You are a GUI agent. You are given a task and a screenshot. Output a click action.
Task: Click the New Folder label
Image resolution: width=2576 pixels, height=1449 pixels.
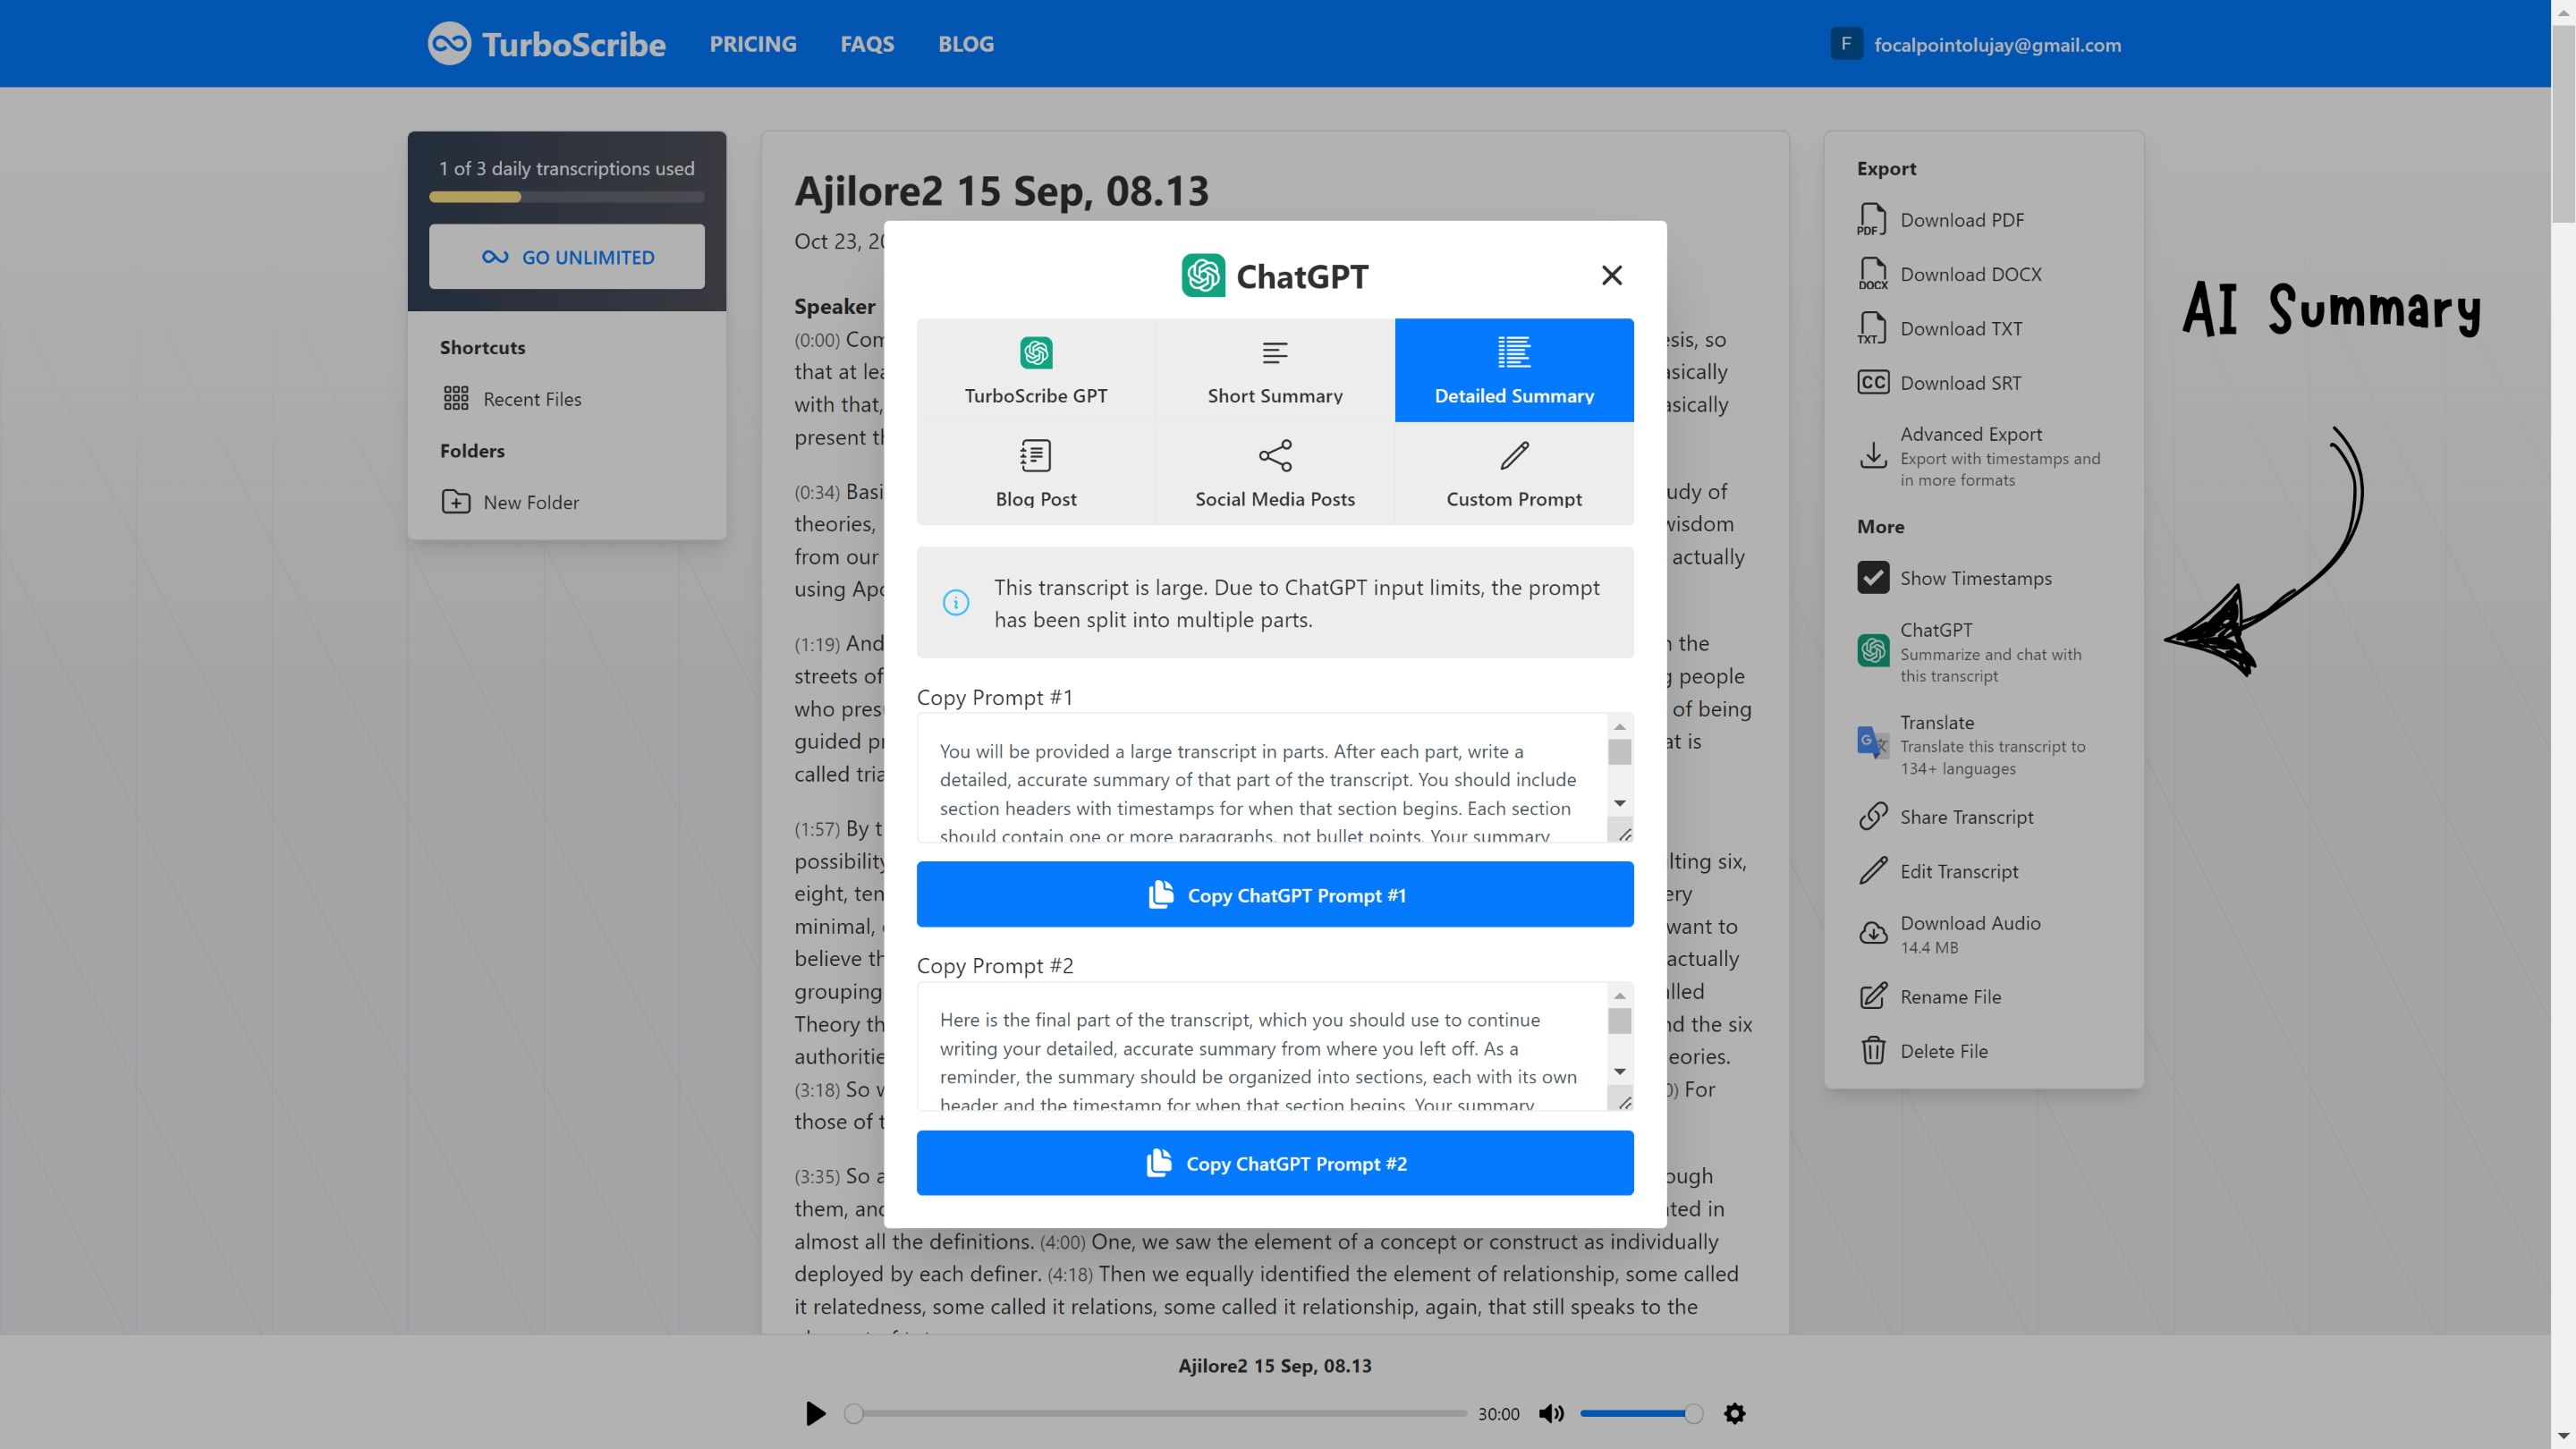[531, 501]
